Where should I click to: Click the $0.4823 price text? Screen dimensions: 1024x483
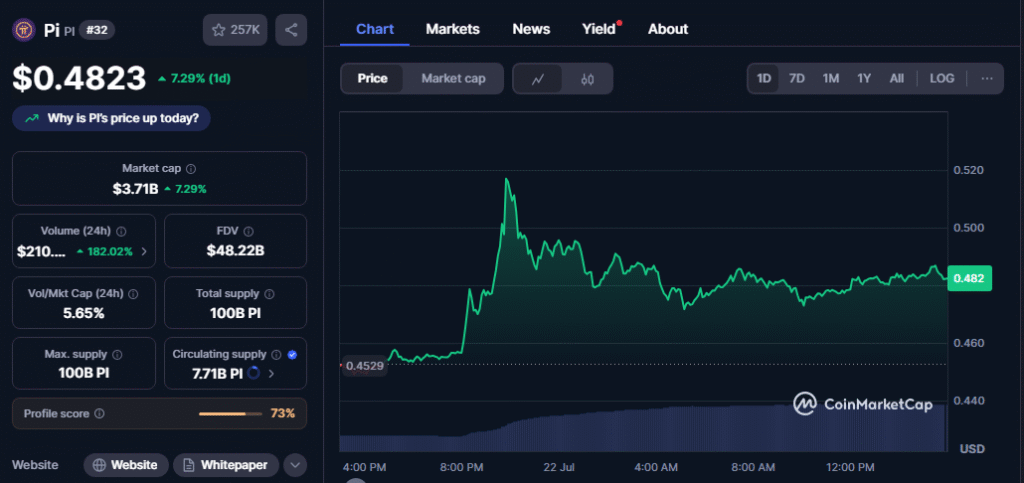pyautogui.click(x=79, y=79)
